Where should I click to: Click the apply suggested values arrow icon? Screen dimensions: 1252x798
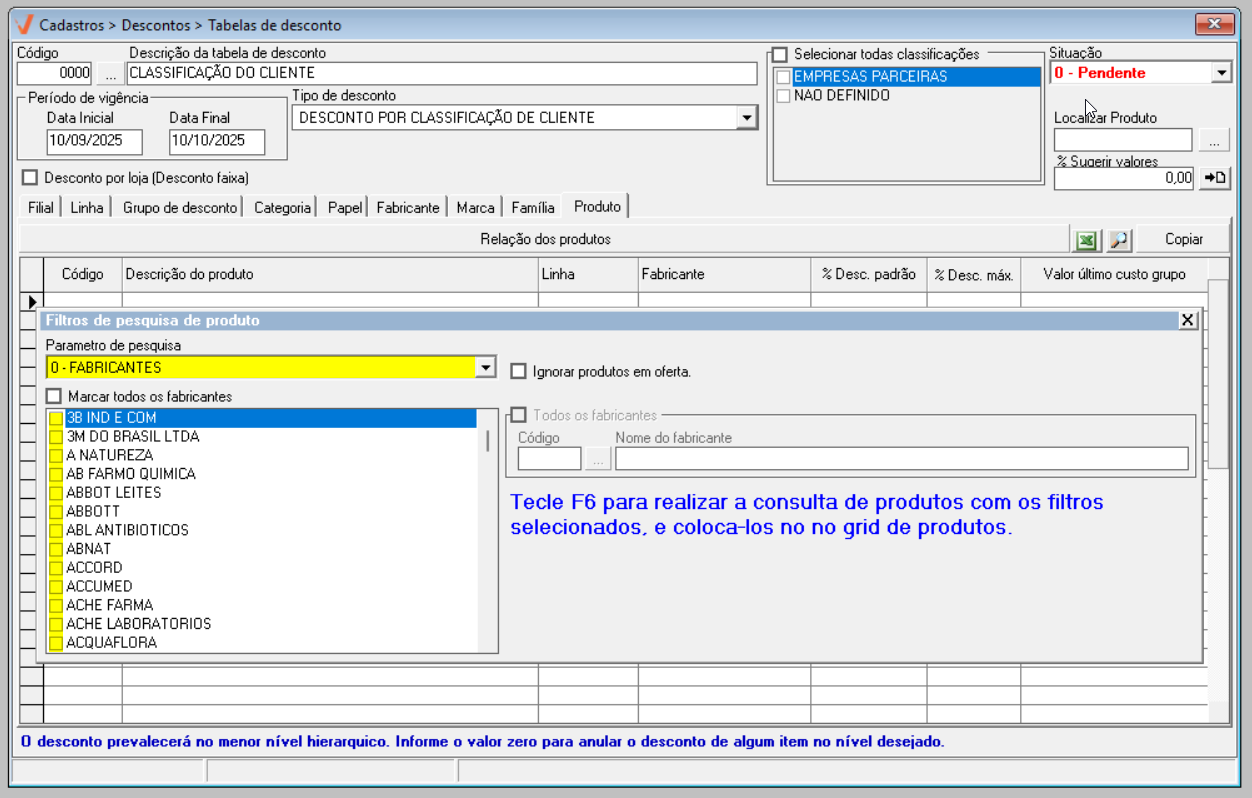pyautogui.click(x=1214, y=178)
